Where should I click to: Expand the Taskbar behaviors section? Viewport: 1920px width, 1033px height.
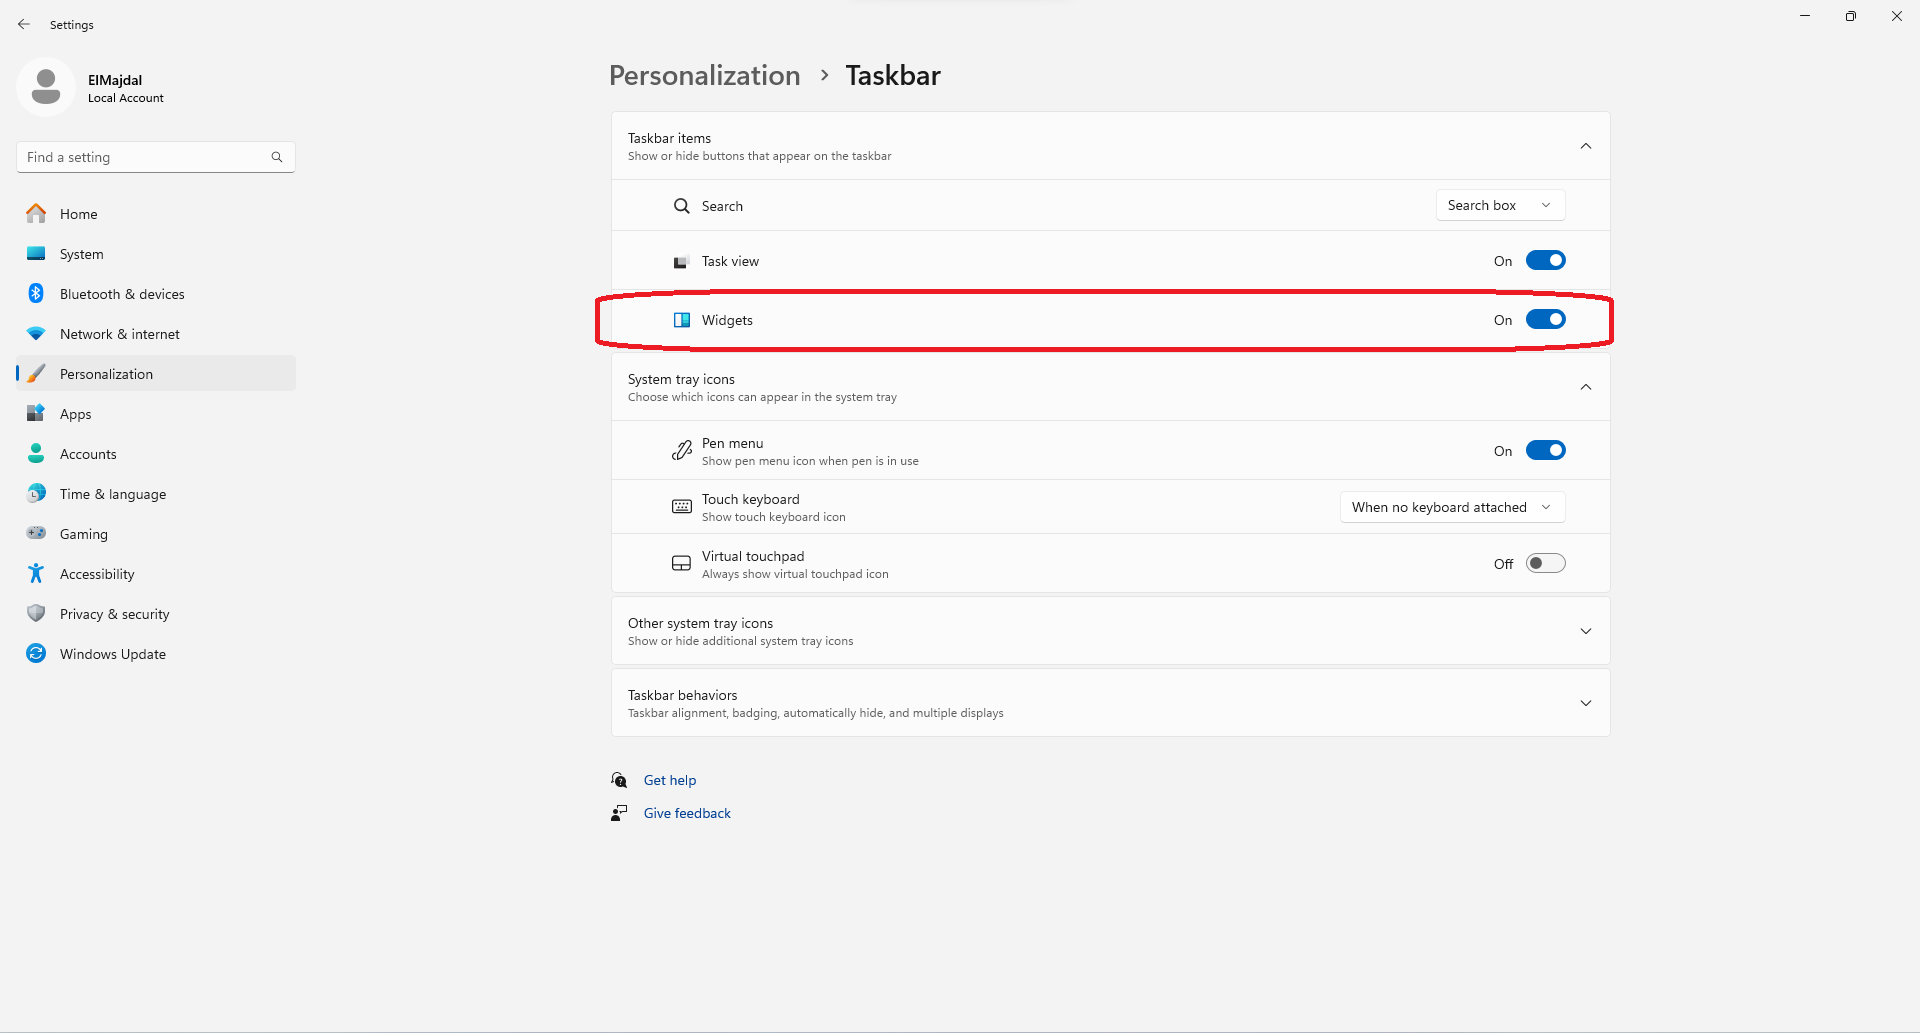[x=1585, y=703]
